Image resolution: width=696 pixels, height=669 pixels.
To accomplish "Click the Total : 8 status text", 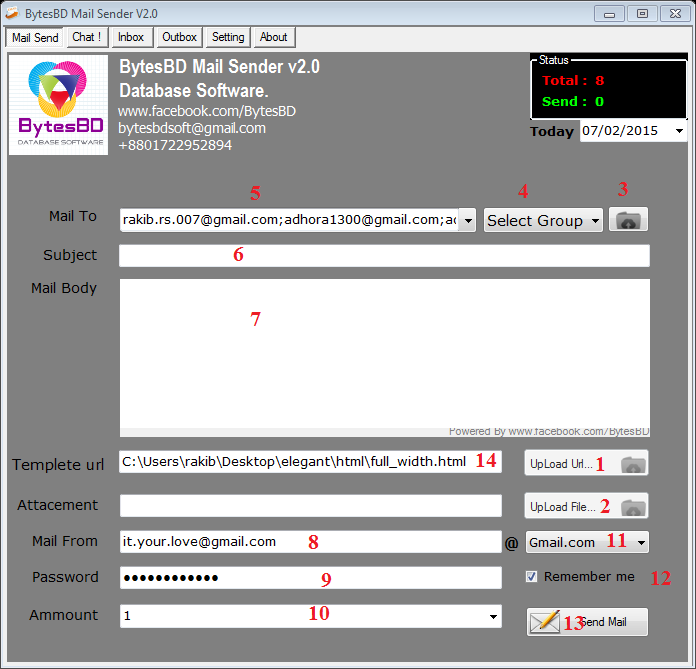I will tap(573, 80).
